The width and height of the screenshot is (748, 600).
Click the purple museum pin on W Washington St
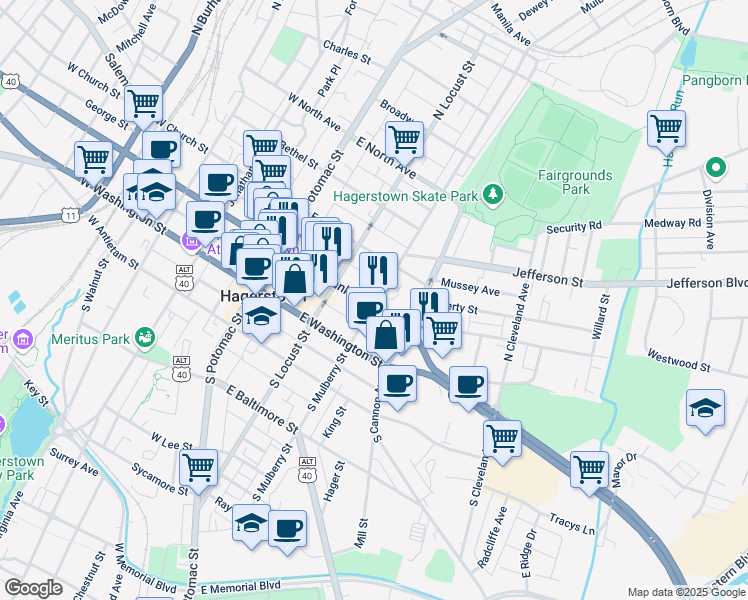(x=191, y=242)
